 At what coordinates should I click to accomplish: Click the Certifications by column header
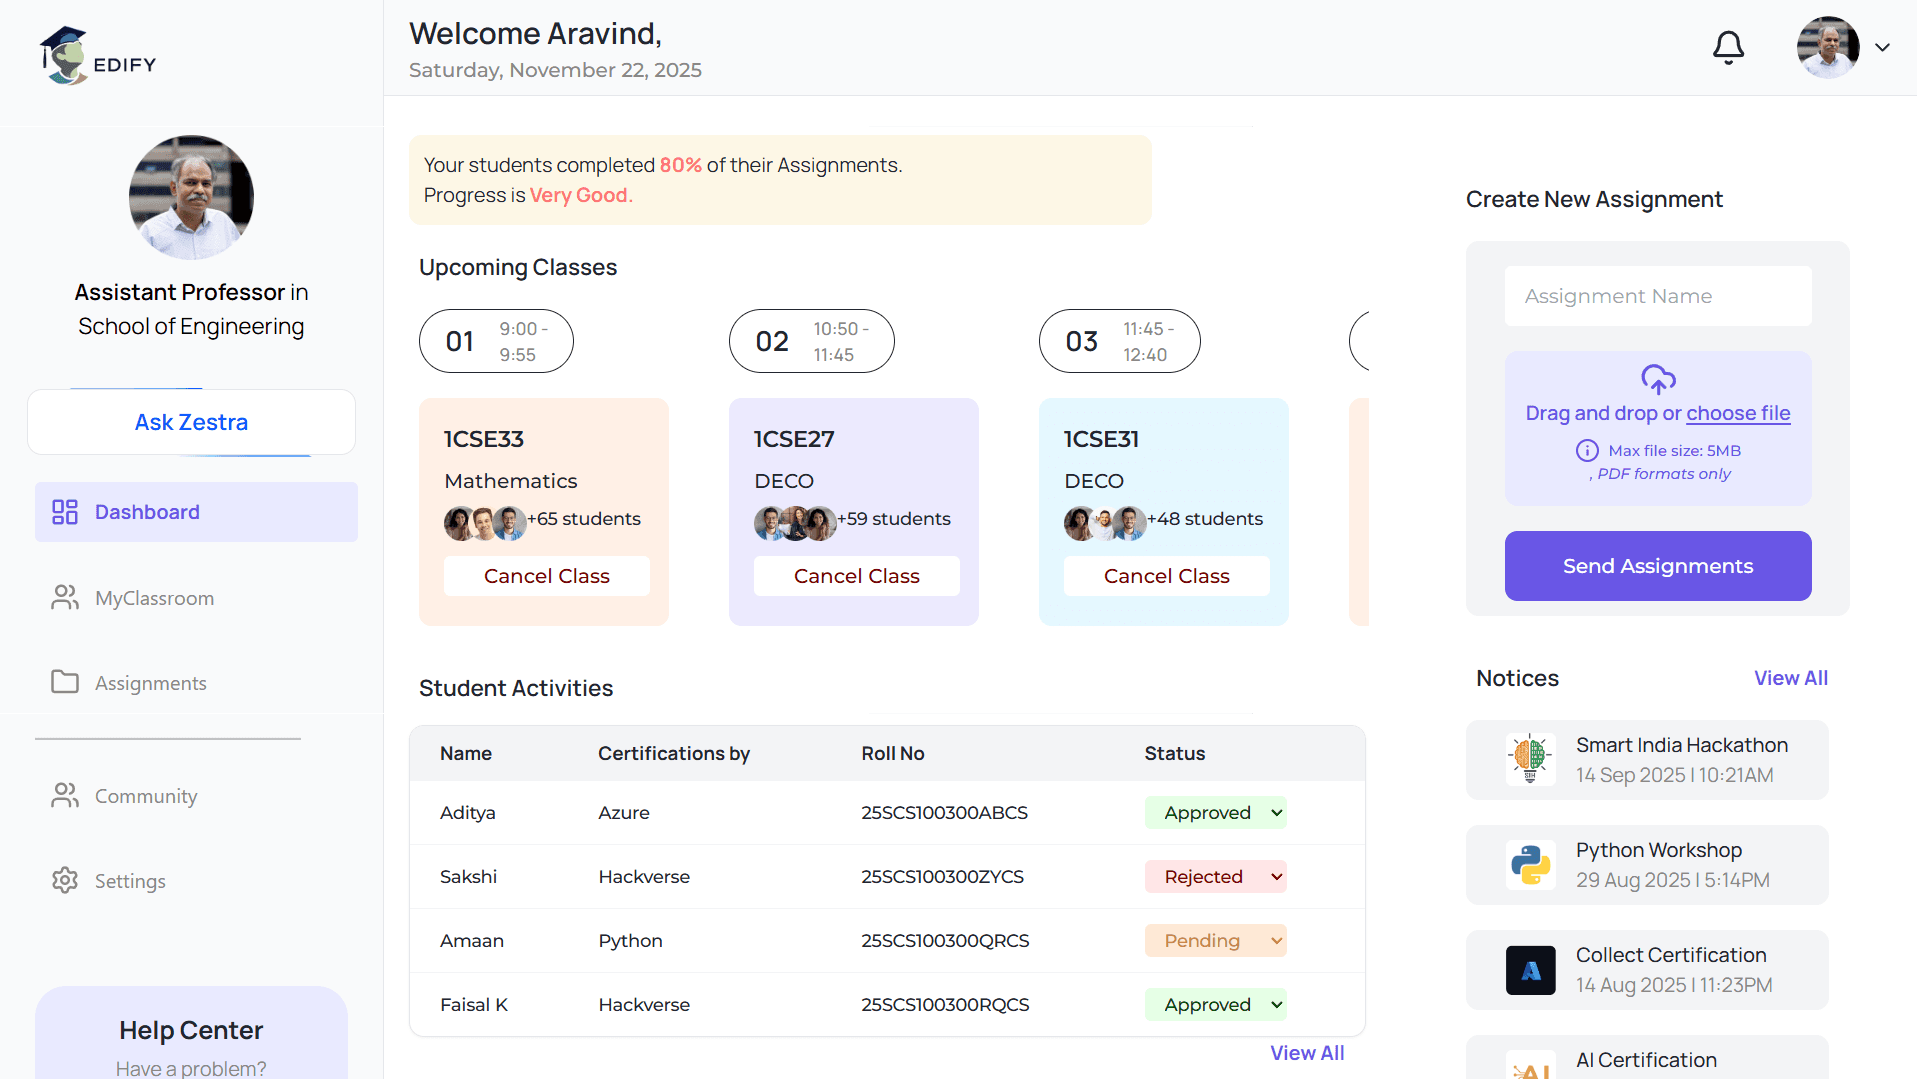tap(674, 753)
